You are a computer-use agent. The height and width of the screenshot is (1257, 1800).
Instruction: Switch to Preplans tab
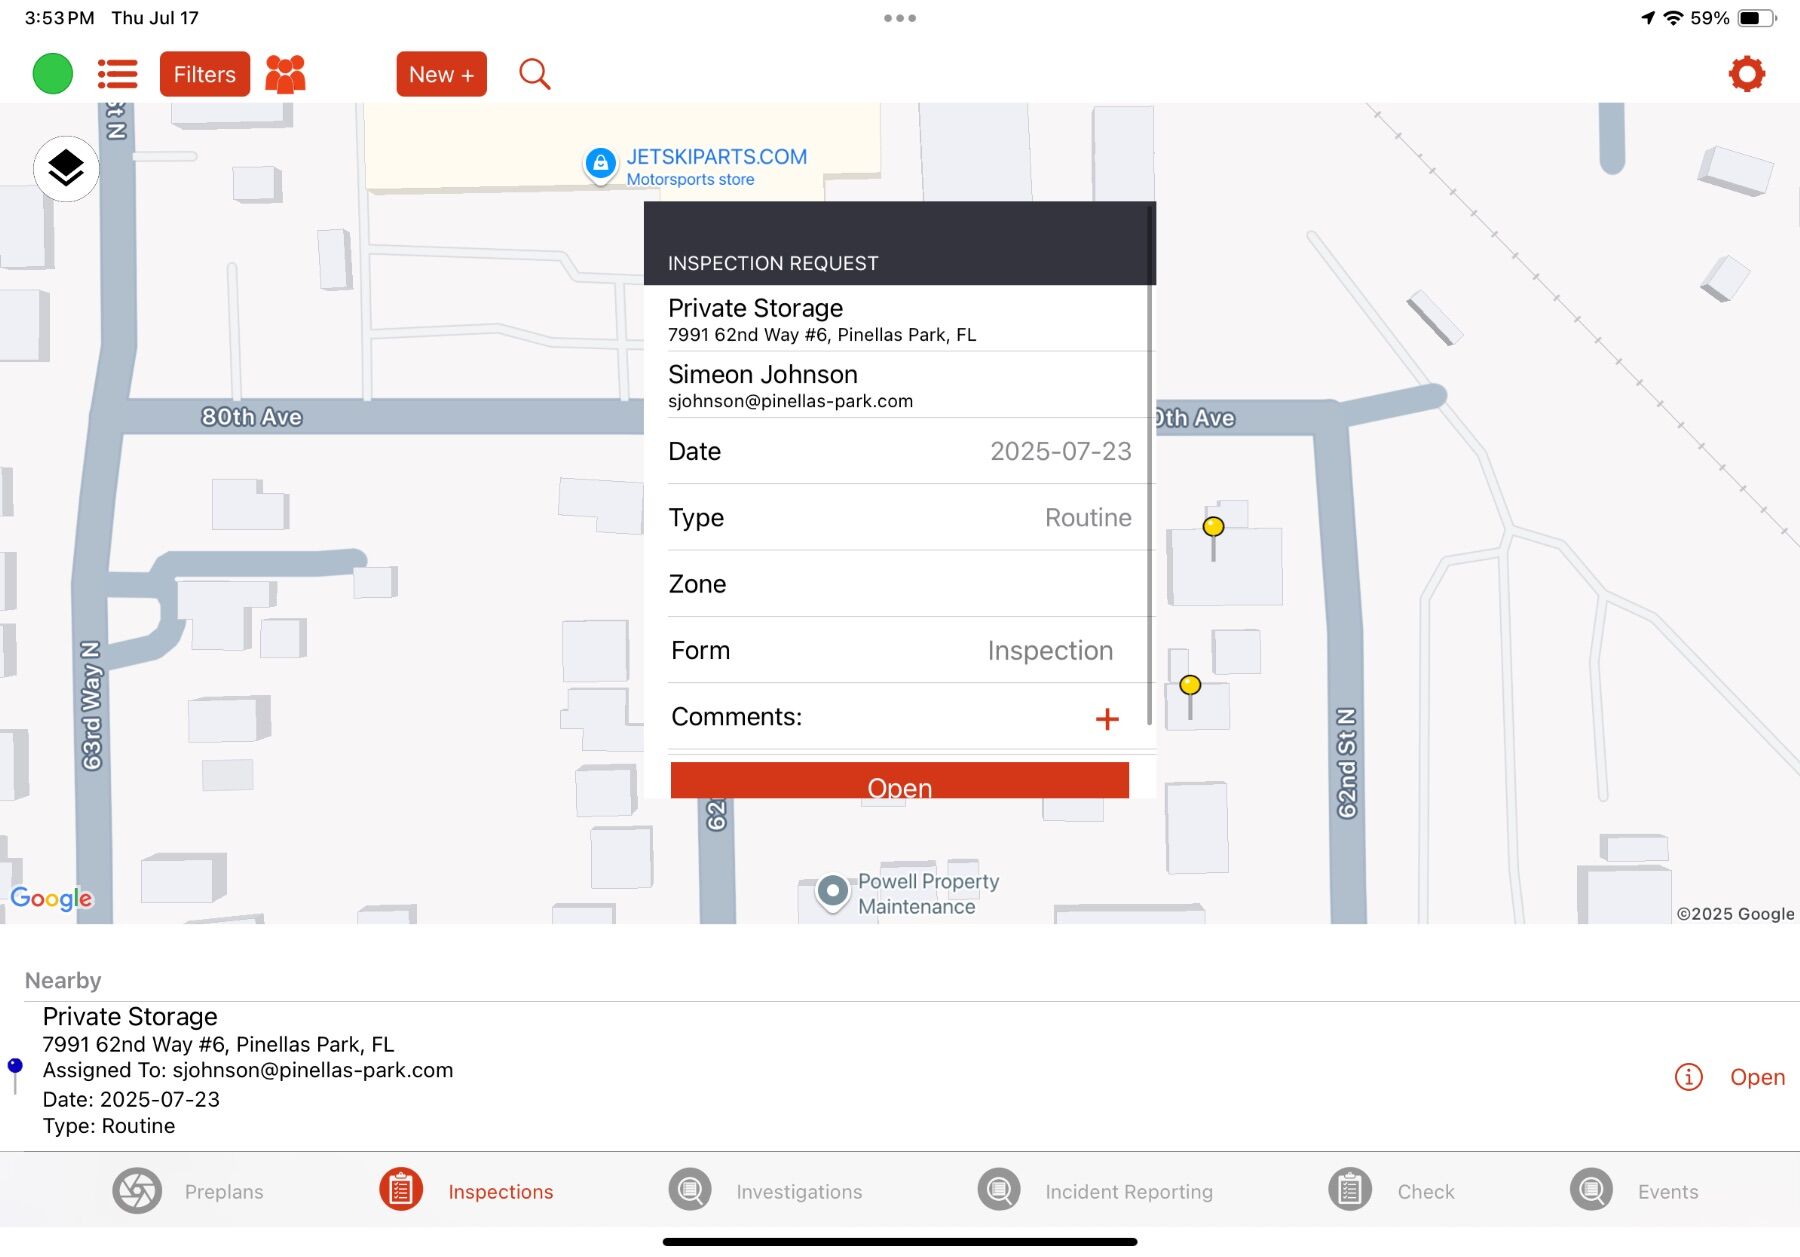click(188, 1191)
